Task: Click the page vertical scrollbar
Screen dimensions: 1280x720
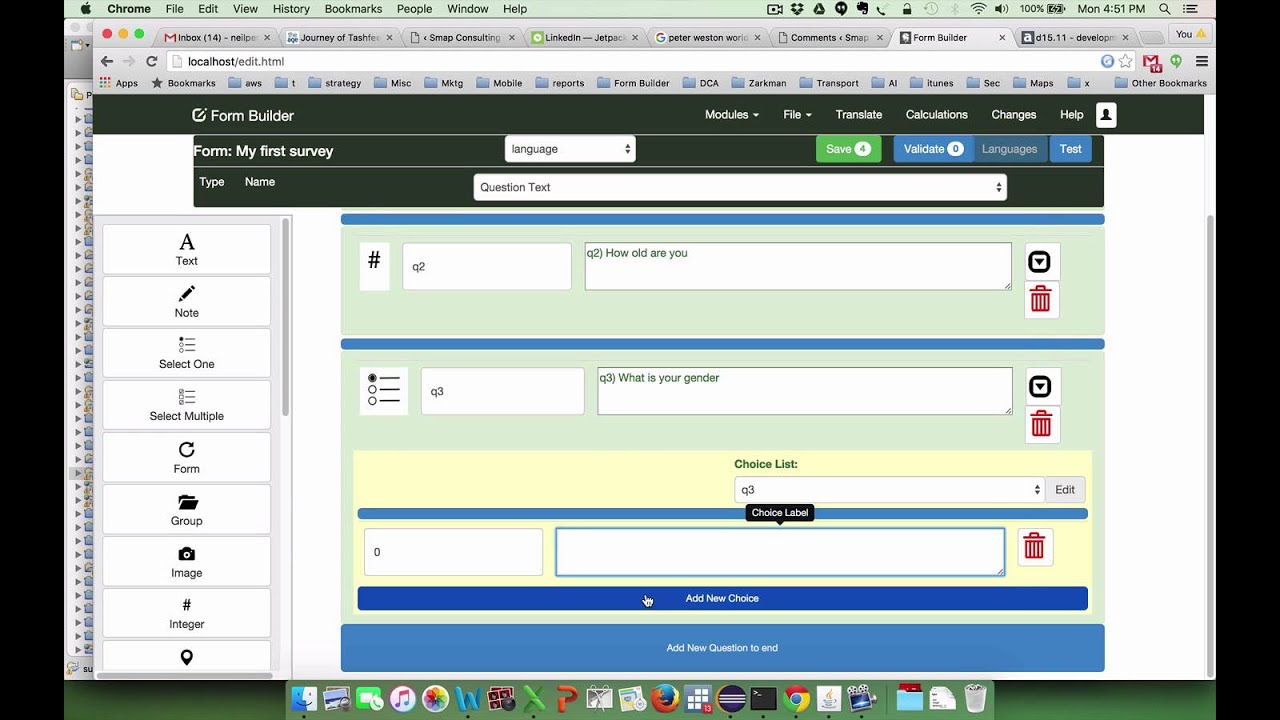Action: (x=1210, y=445)
